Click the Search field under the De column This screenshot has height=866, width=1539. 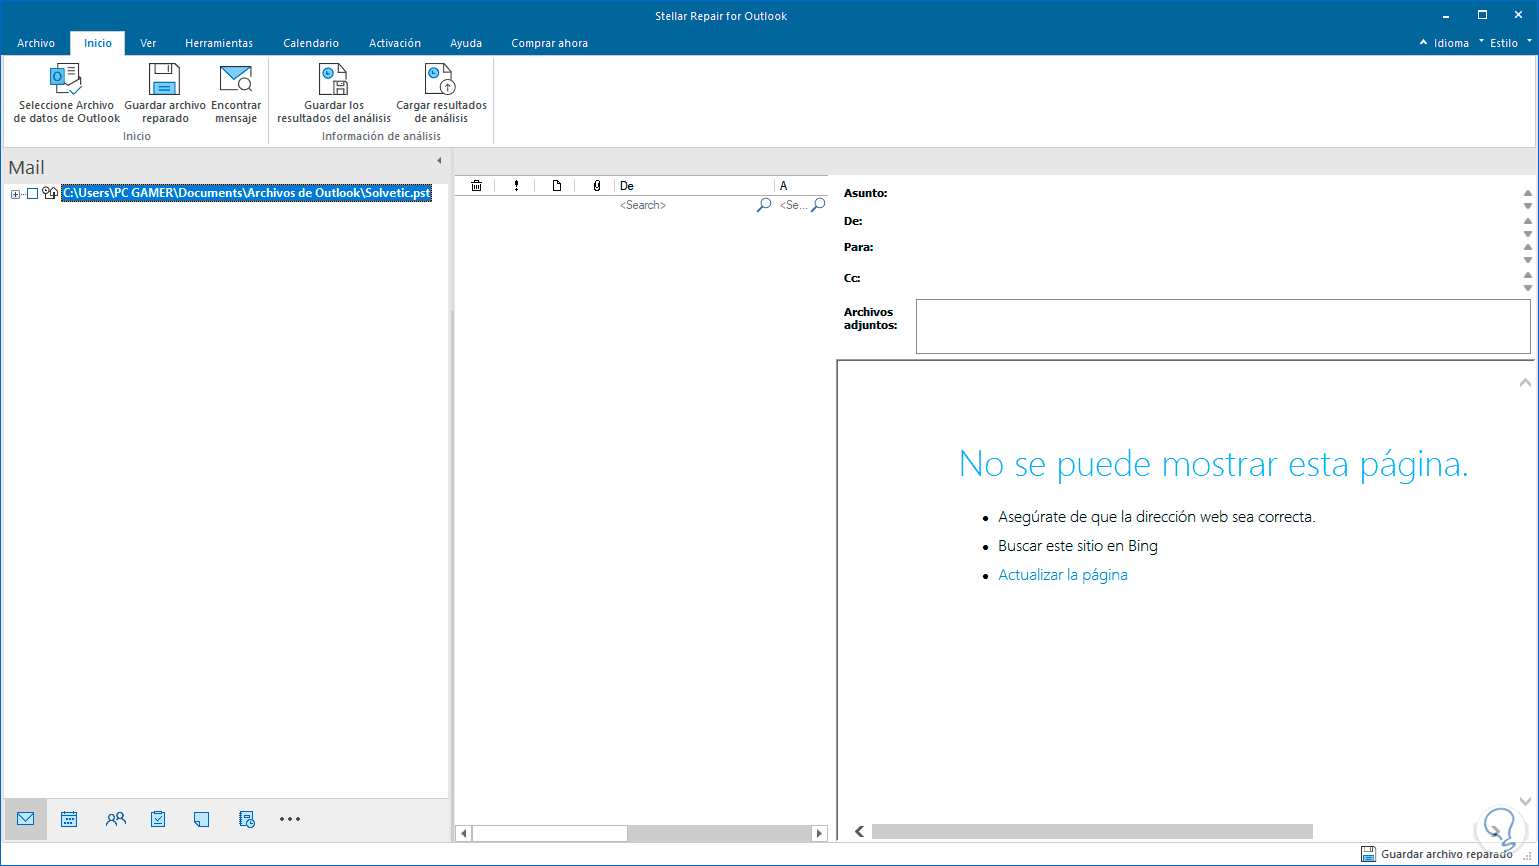pos(686,205)
